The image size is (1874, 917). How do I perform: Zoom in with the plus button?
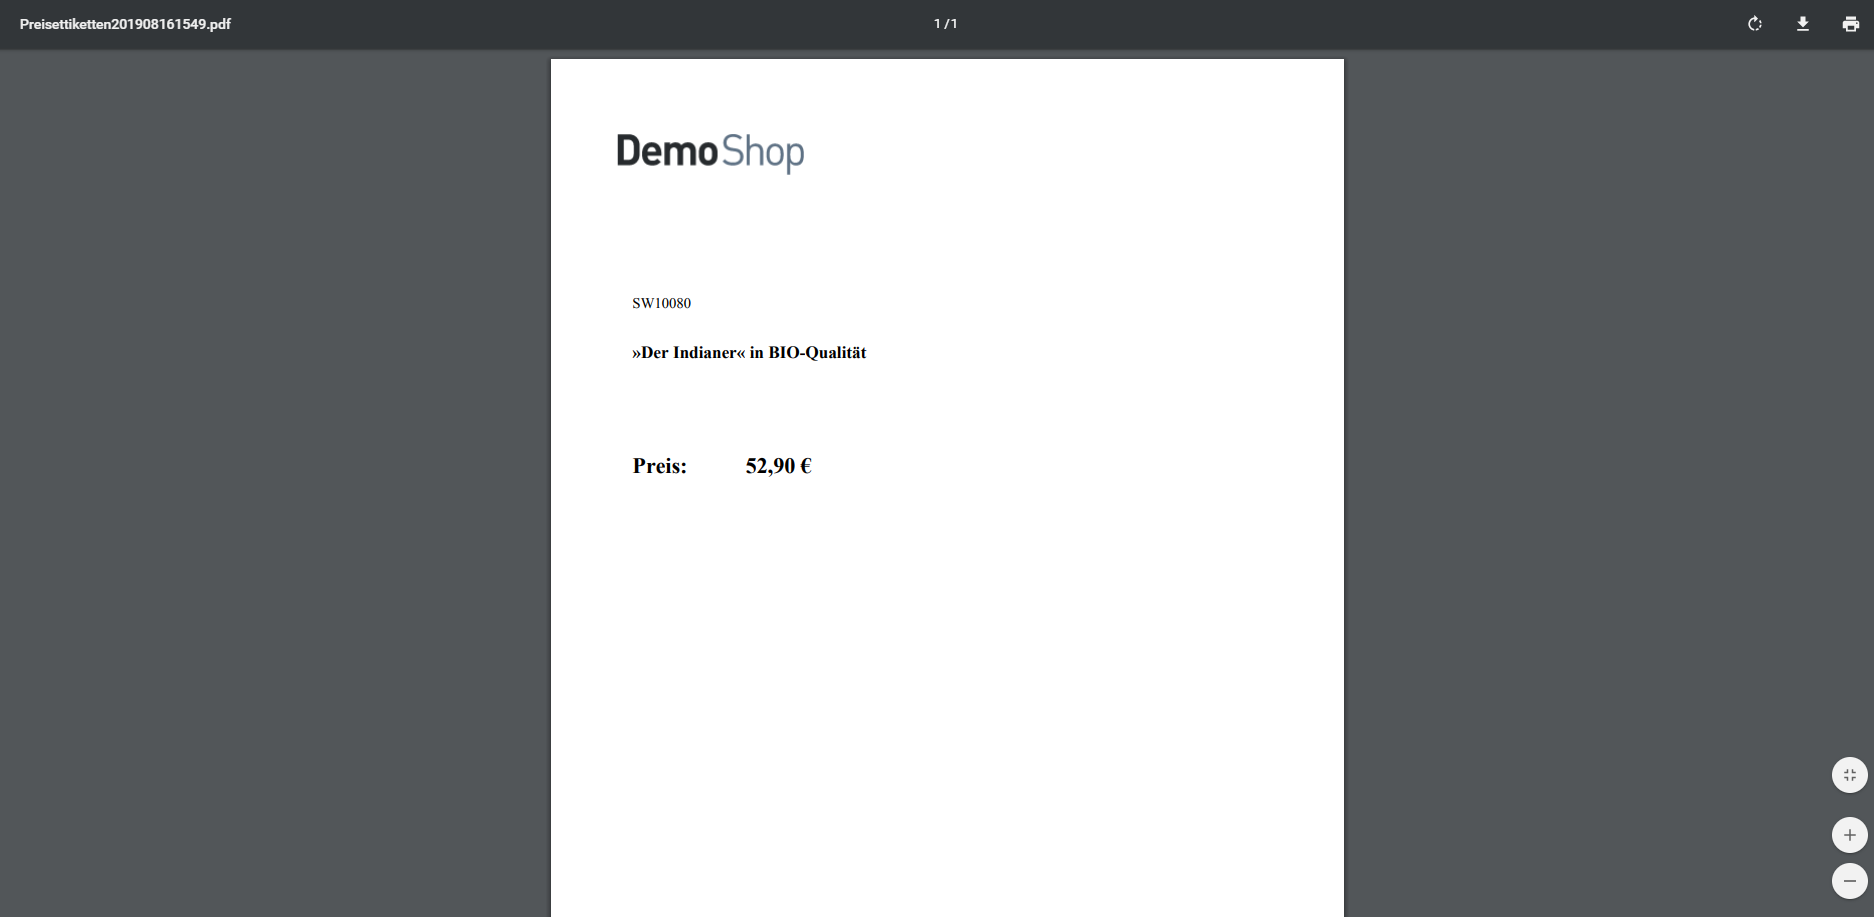coord(1849,835)
